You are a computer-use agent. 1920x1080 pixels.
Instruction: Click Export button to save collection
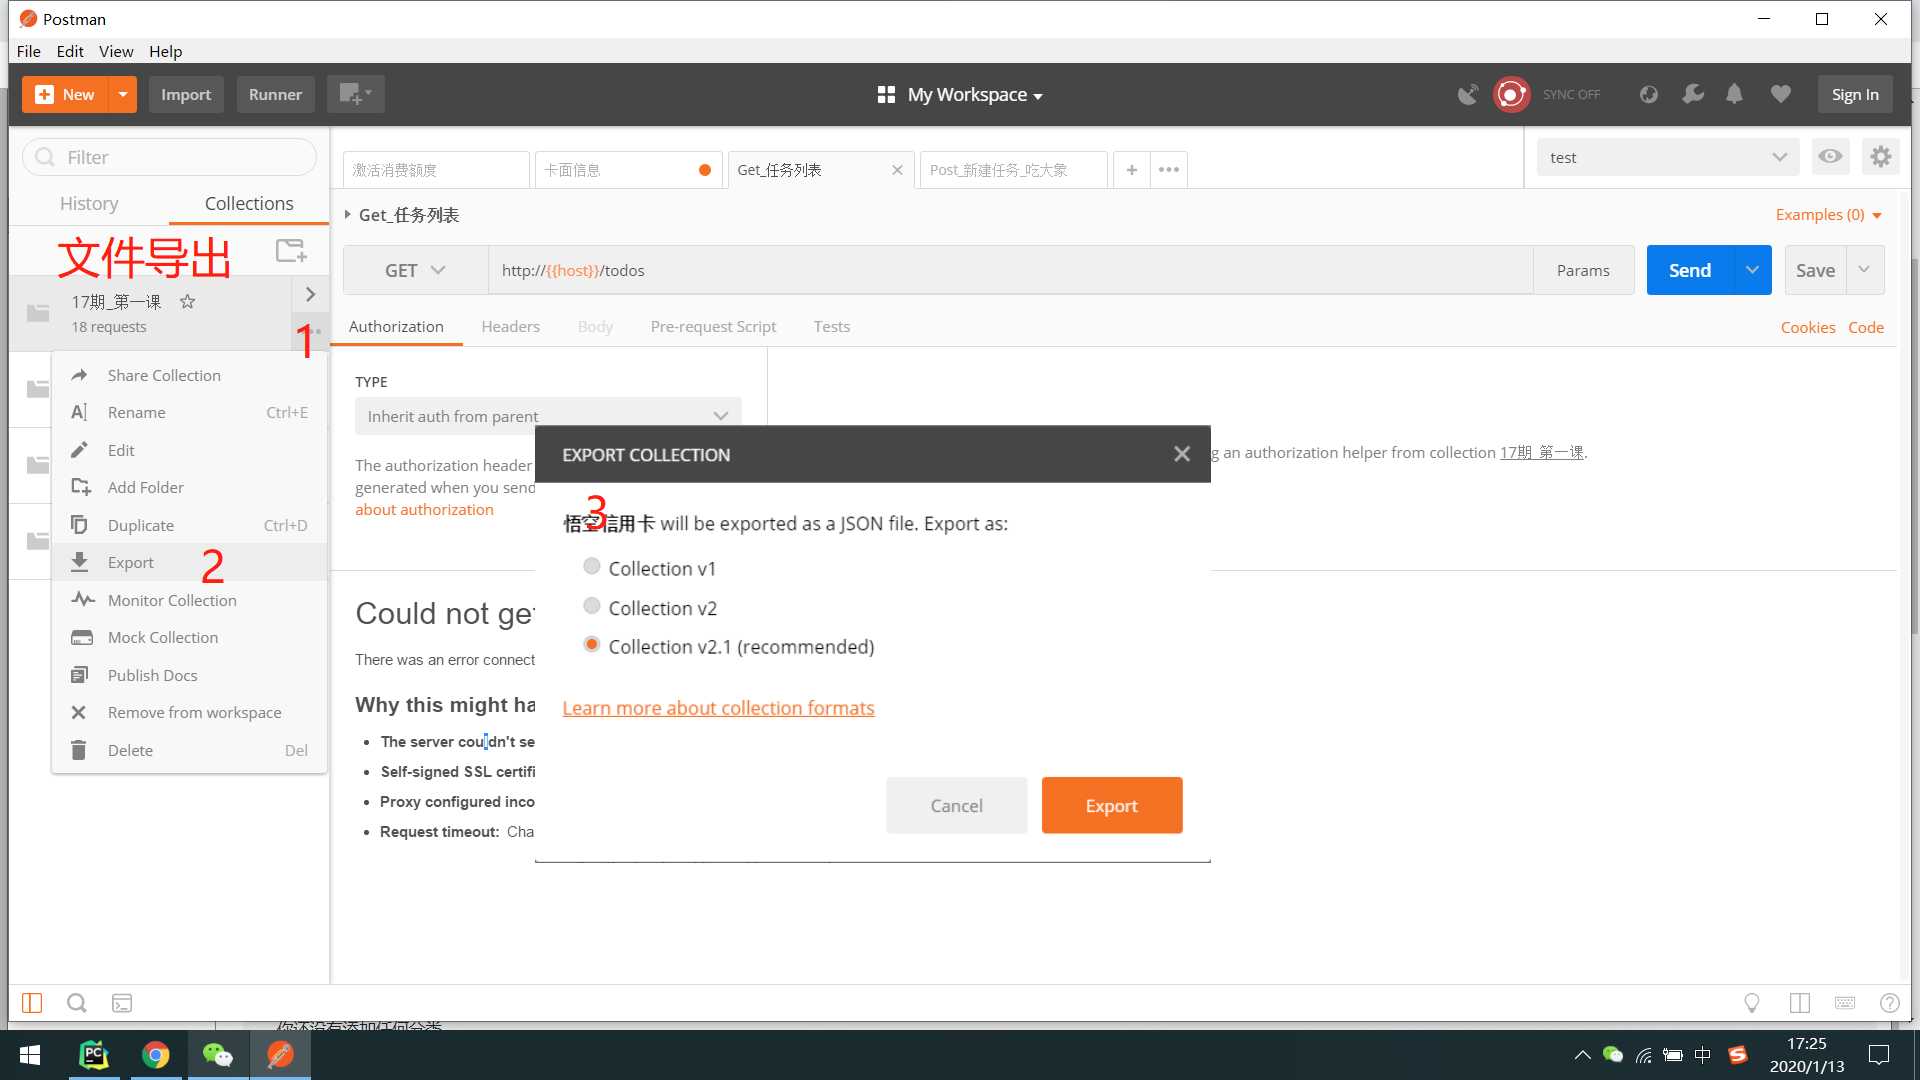click(x=1113, y=806)
